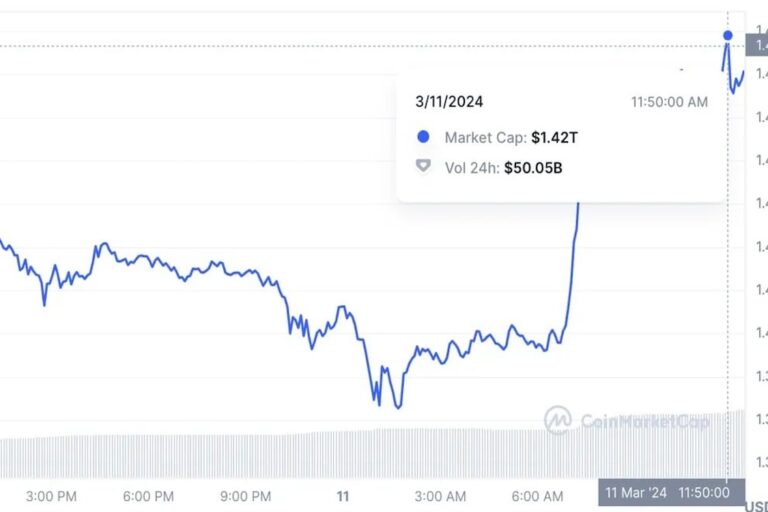Screen dimensions: 768x512
Task: Click the $1.42T market cap value
Action: coord(555,137)
